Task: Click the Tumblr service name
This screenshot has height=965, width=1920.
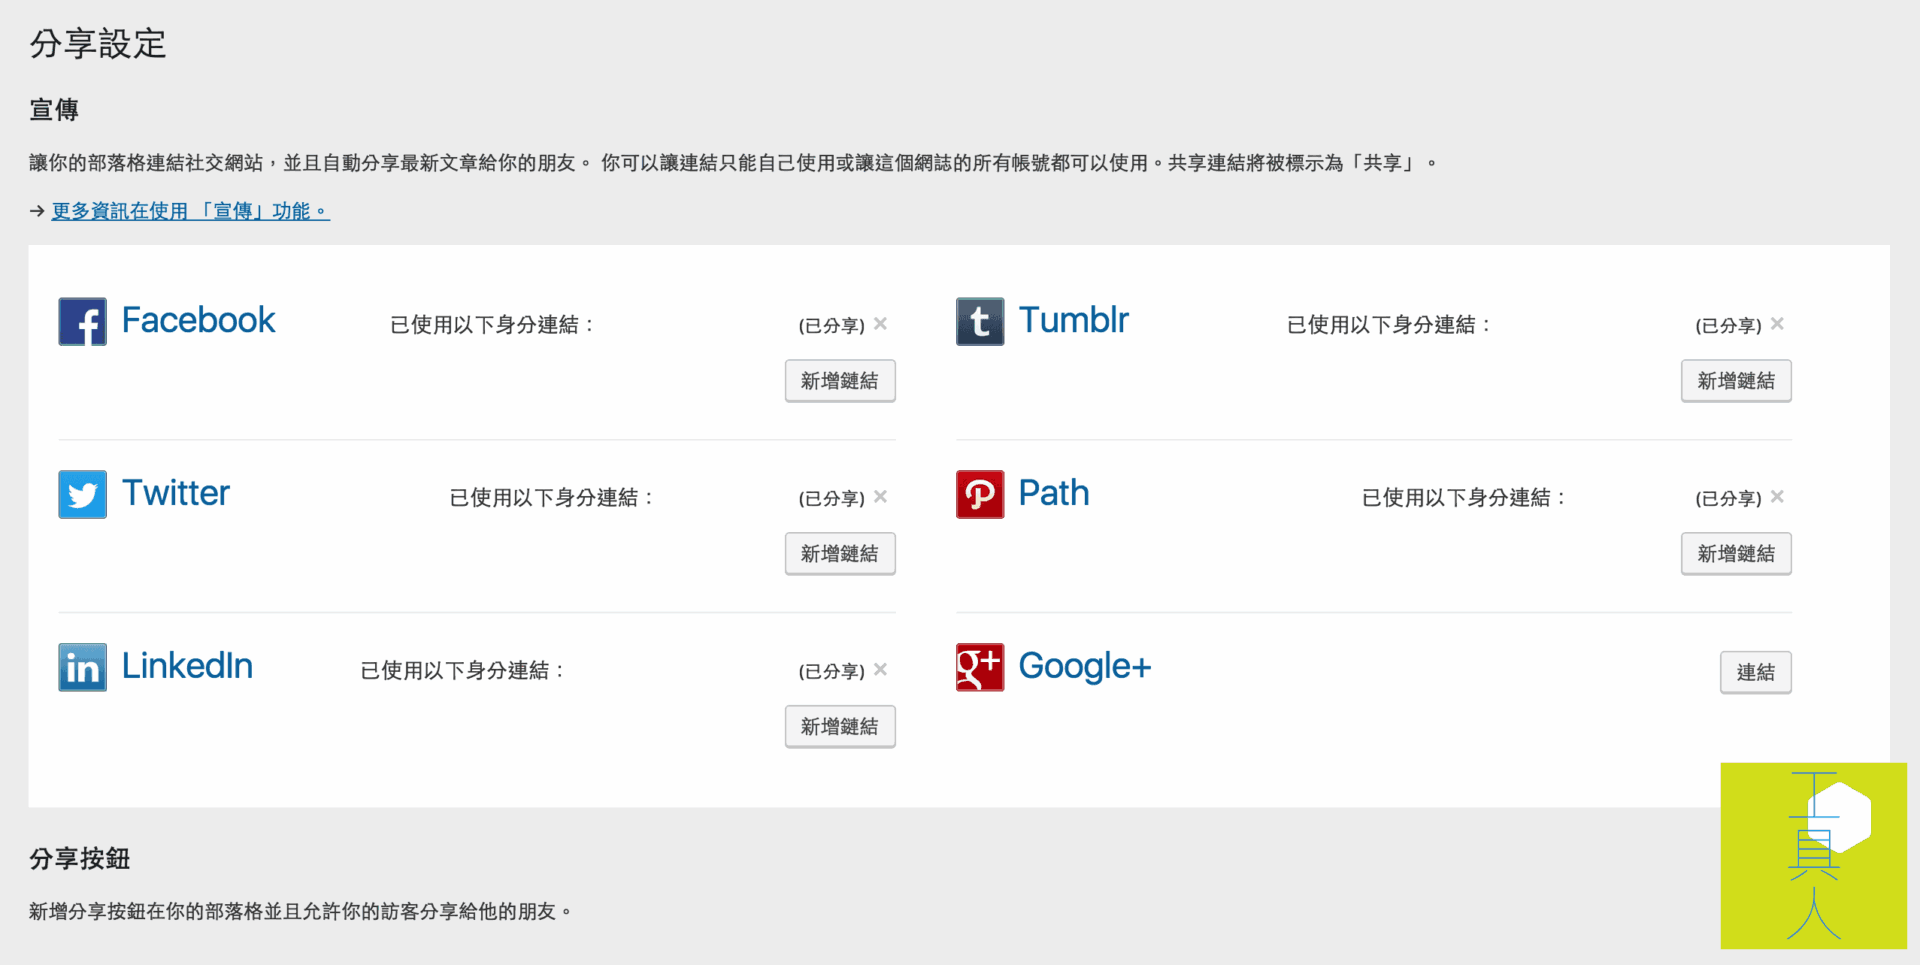Action: pyautogui.click(x=1074, y=320)
